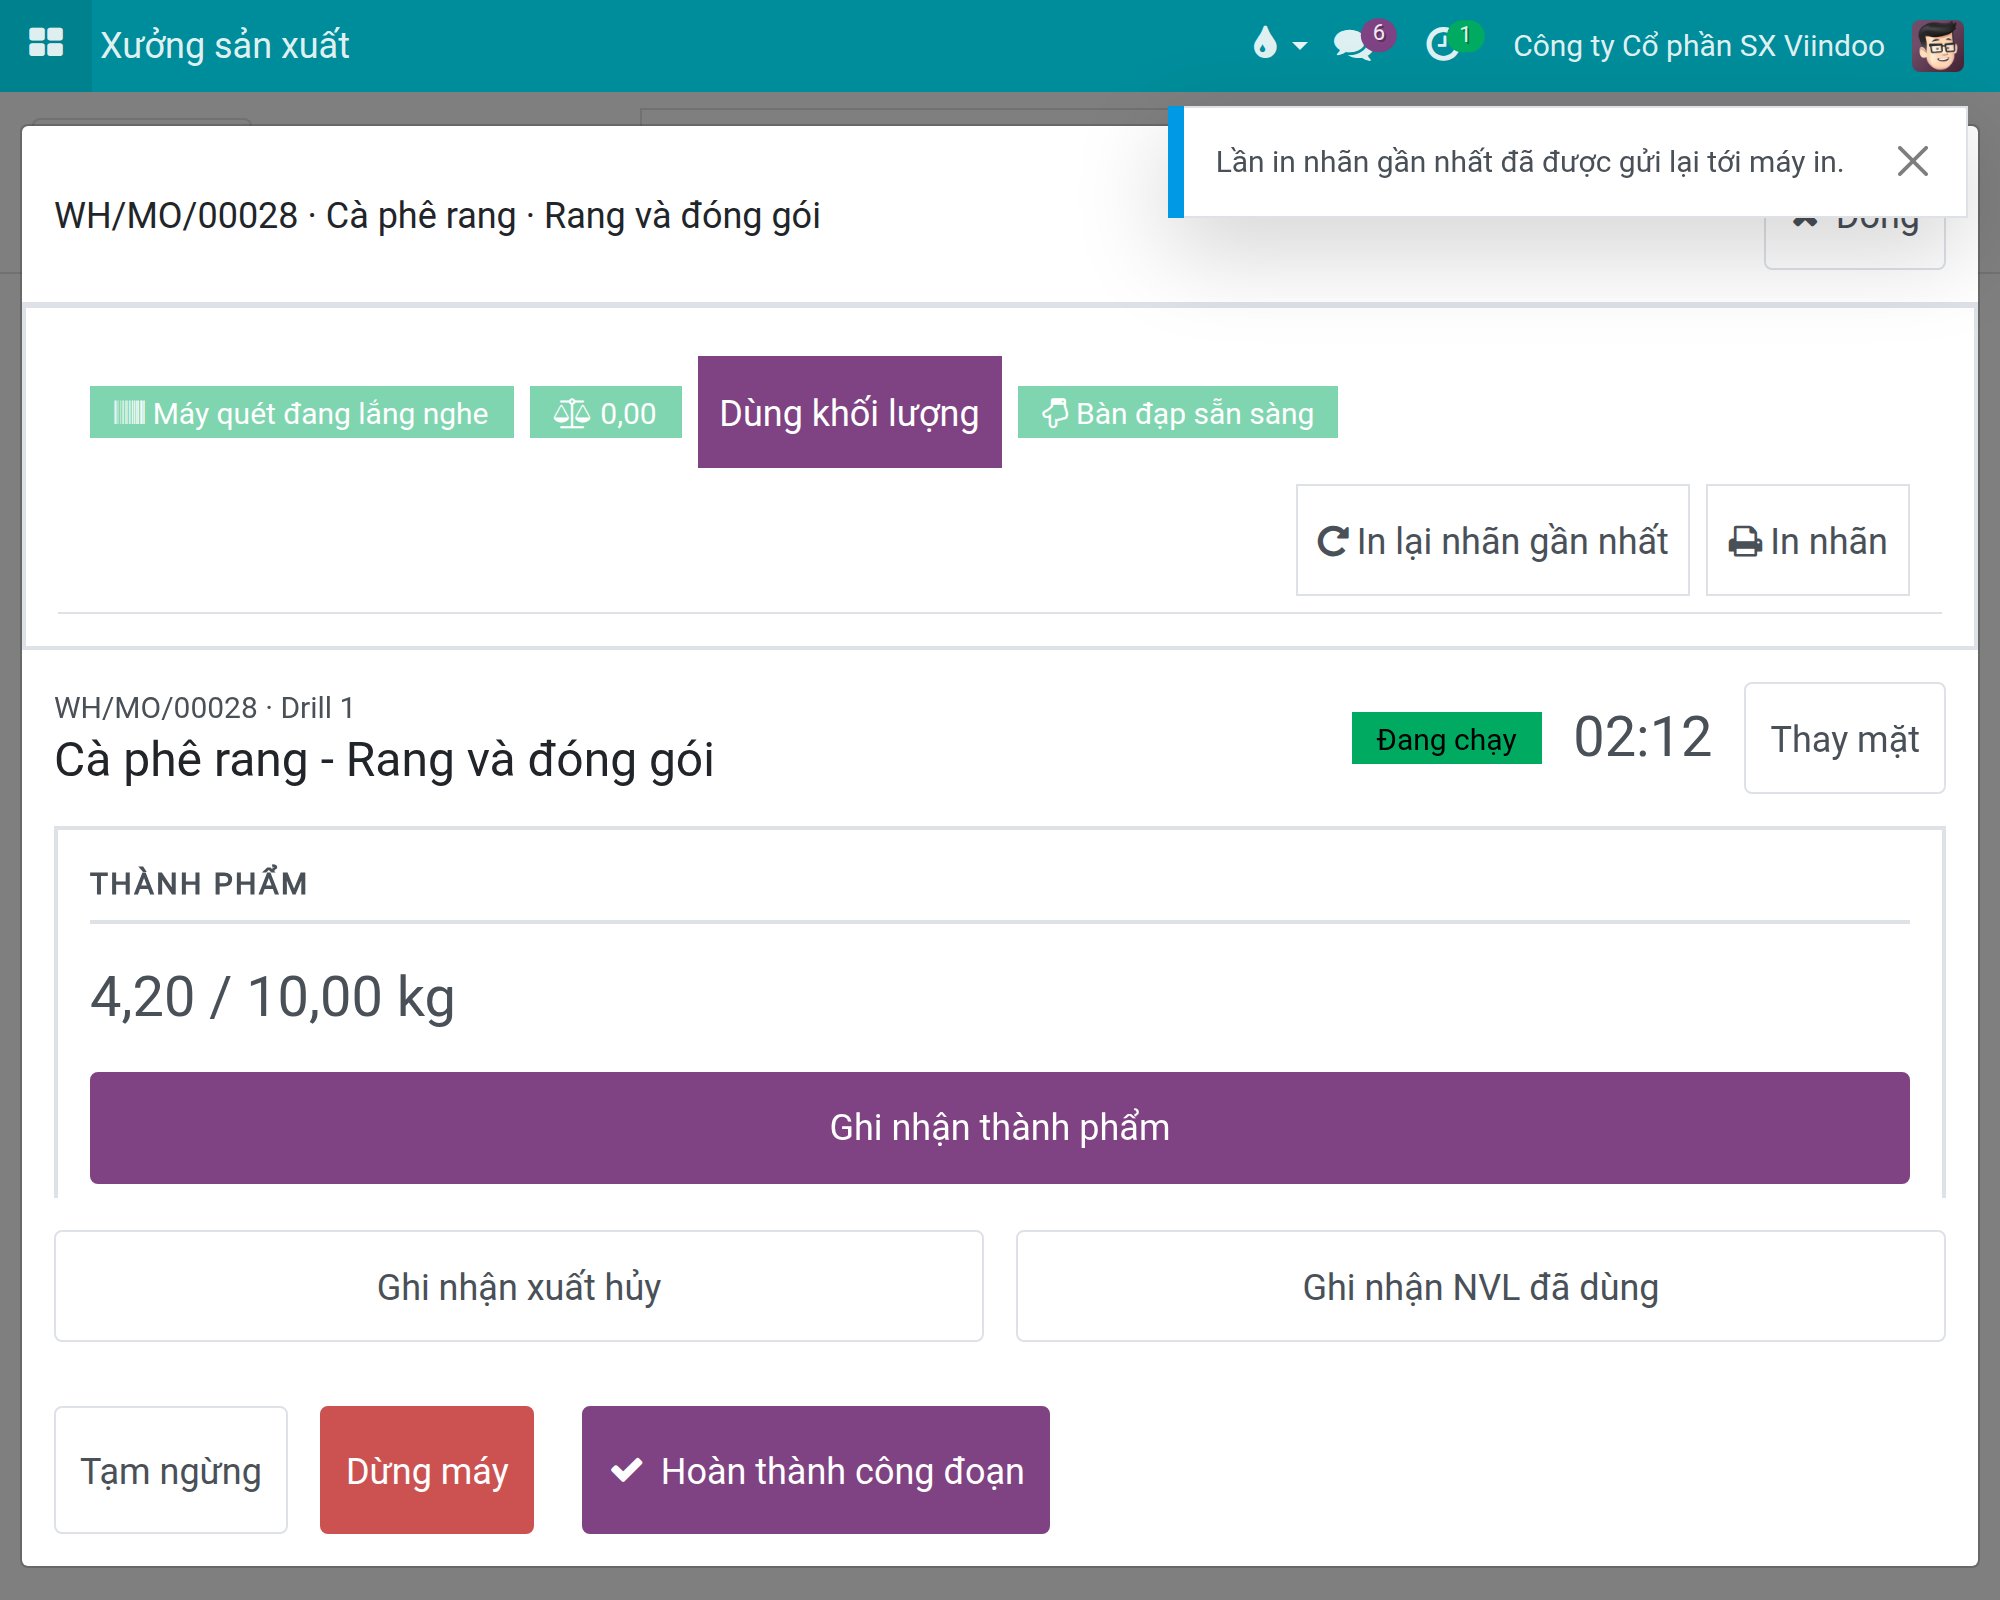2000x1600 pixels.
Task: Click the 4,20 / 10,00 kg quantity
Action: tap(273, 997)
